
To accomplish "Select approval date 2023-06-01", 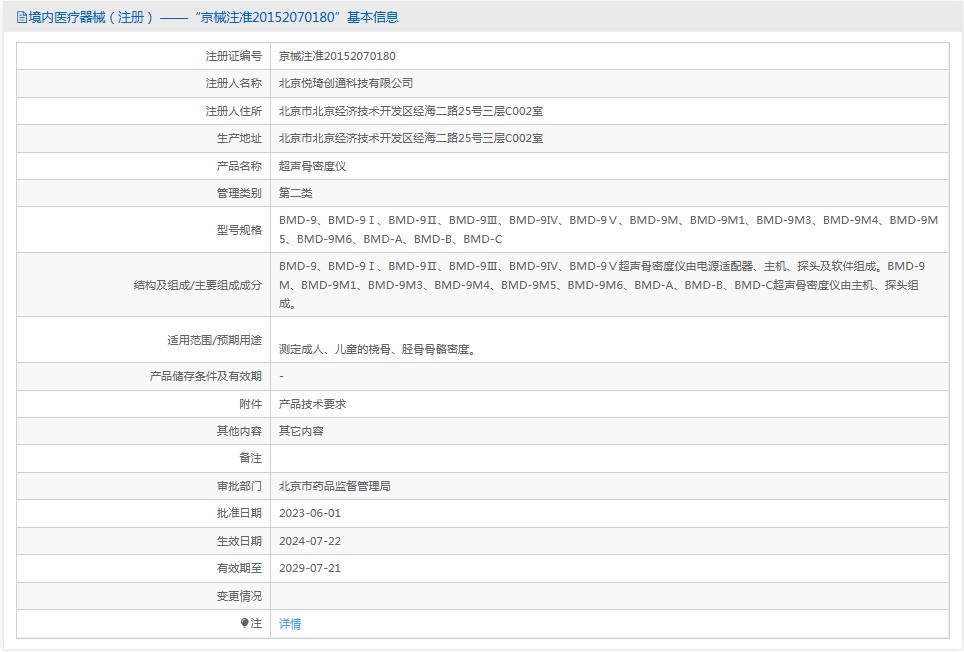I will 310,513.
